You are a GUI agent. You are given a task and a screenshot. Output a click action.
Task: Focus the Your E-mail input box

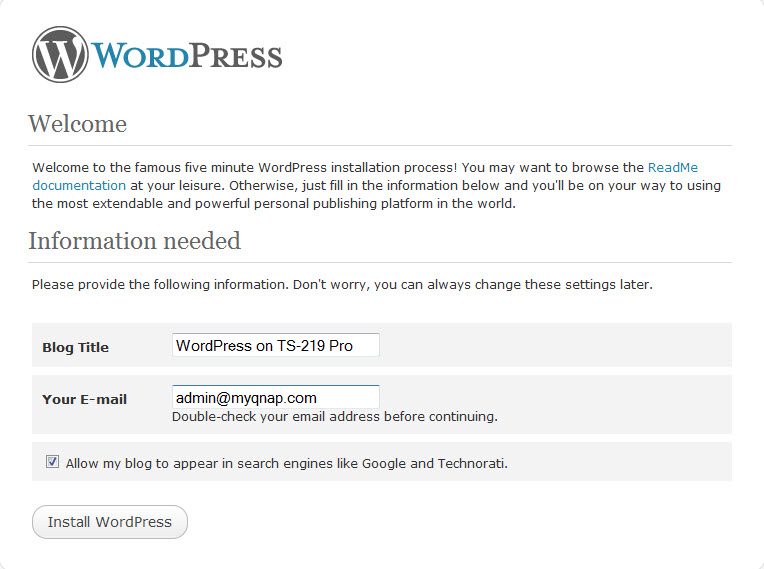pos(275,397)
